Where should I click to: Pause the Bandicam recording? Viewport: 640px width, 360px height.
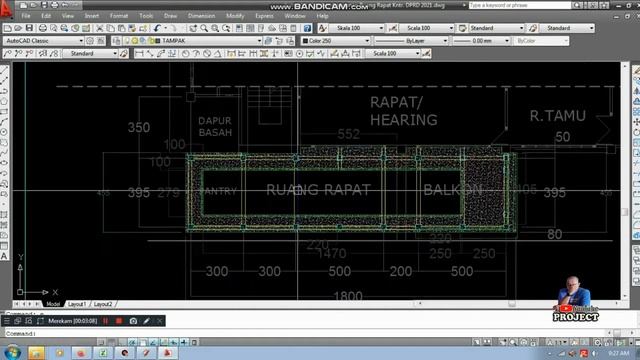[x=106, y=321]
